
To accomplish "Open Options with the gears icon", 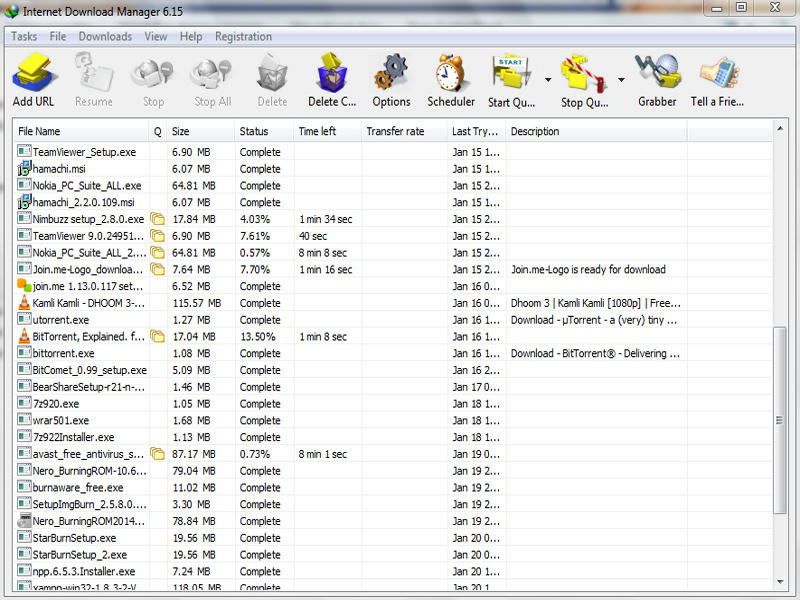I will tap(391, 74).
